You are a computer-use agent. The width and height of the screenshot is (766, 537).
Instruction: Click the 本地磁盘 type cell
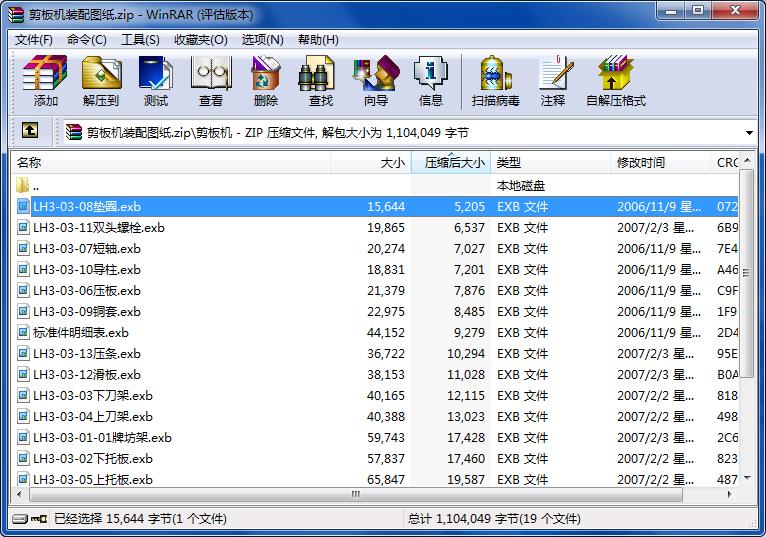[521, 186]
